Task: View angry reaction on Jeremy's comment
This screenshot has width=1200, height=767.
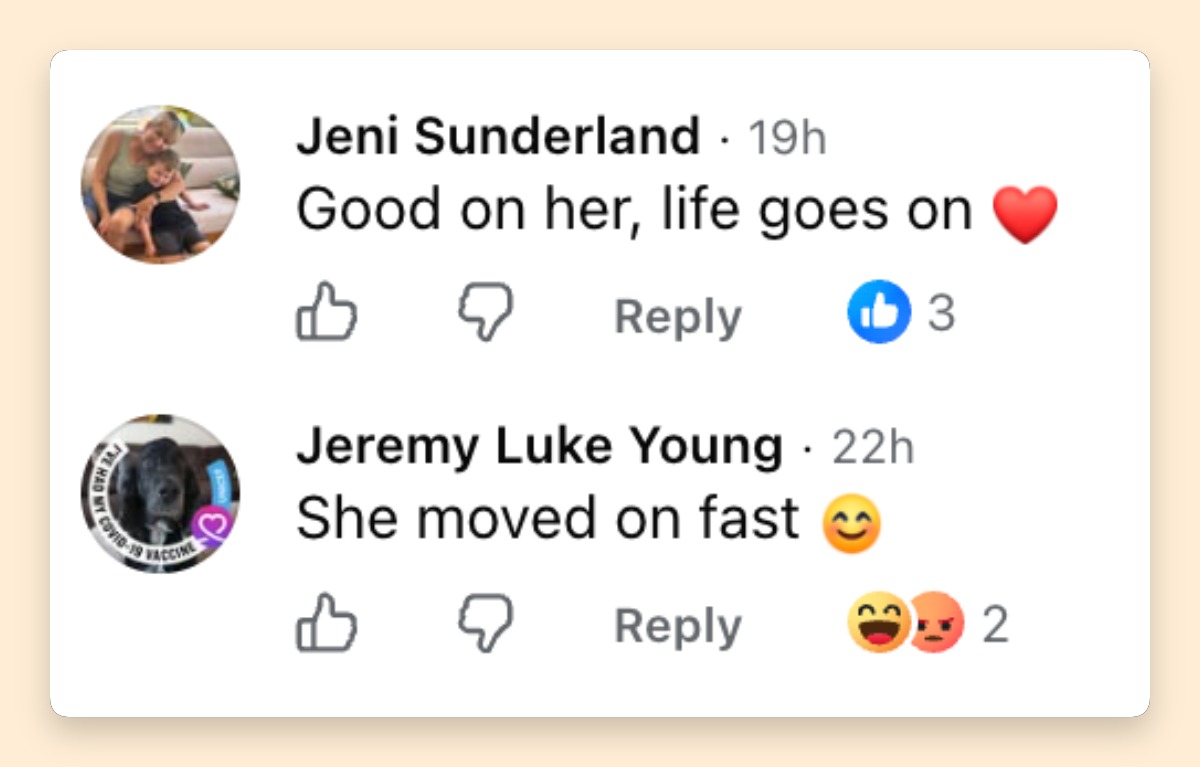Action: pyautogui.click(x=937, y=622)
